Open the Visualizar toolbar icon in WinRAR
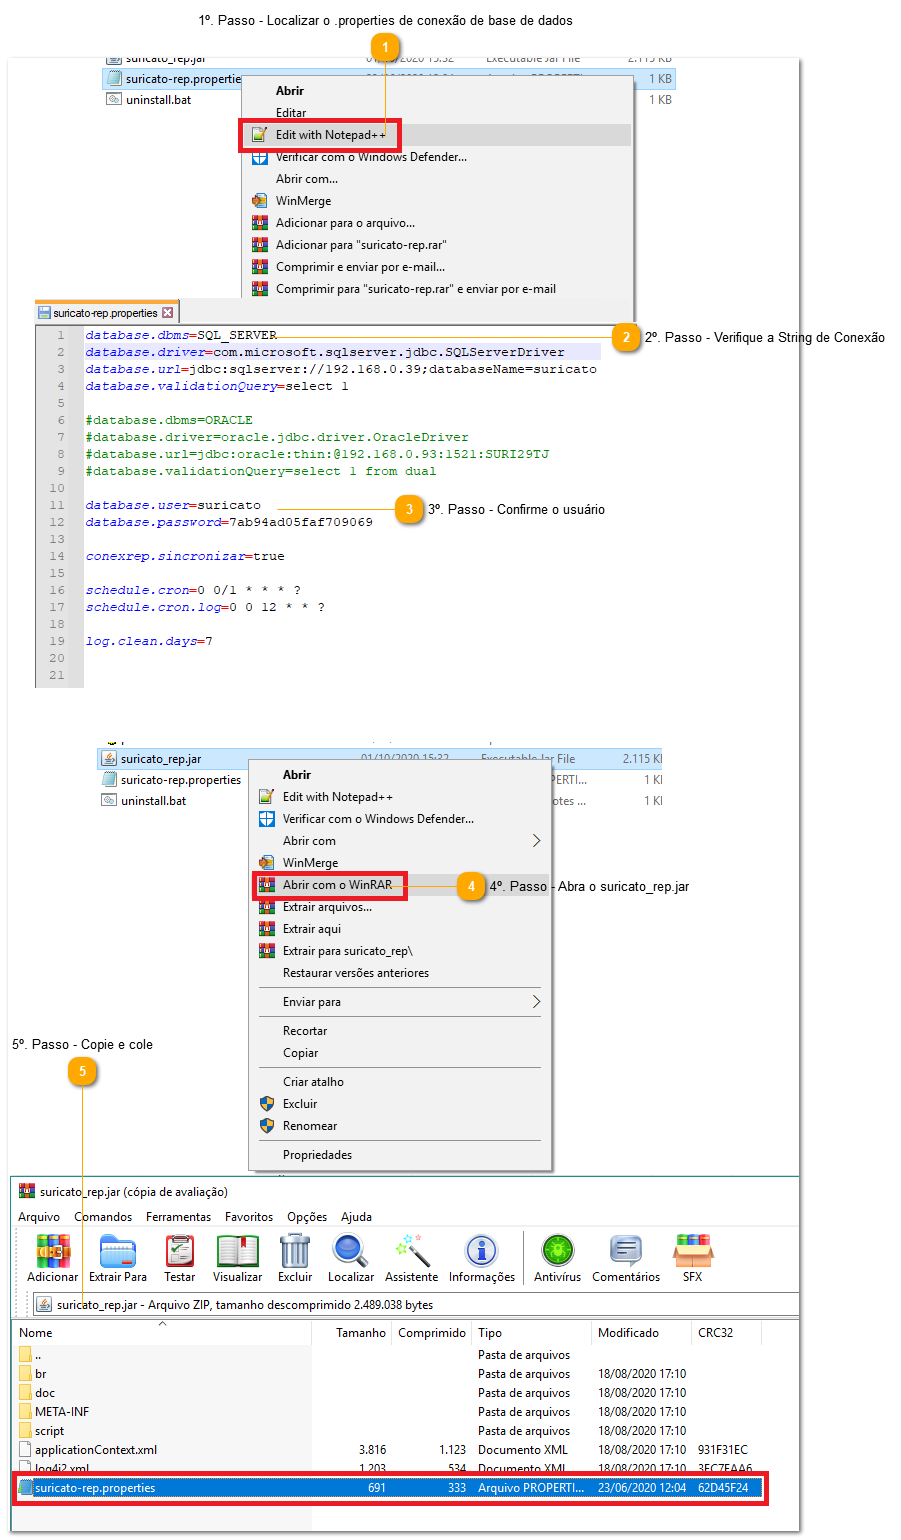 238,1251
